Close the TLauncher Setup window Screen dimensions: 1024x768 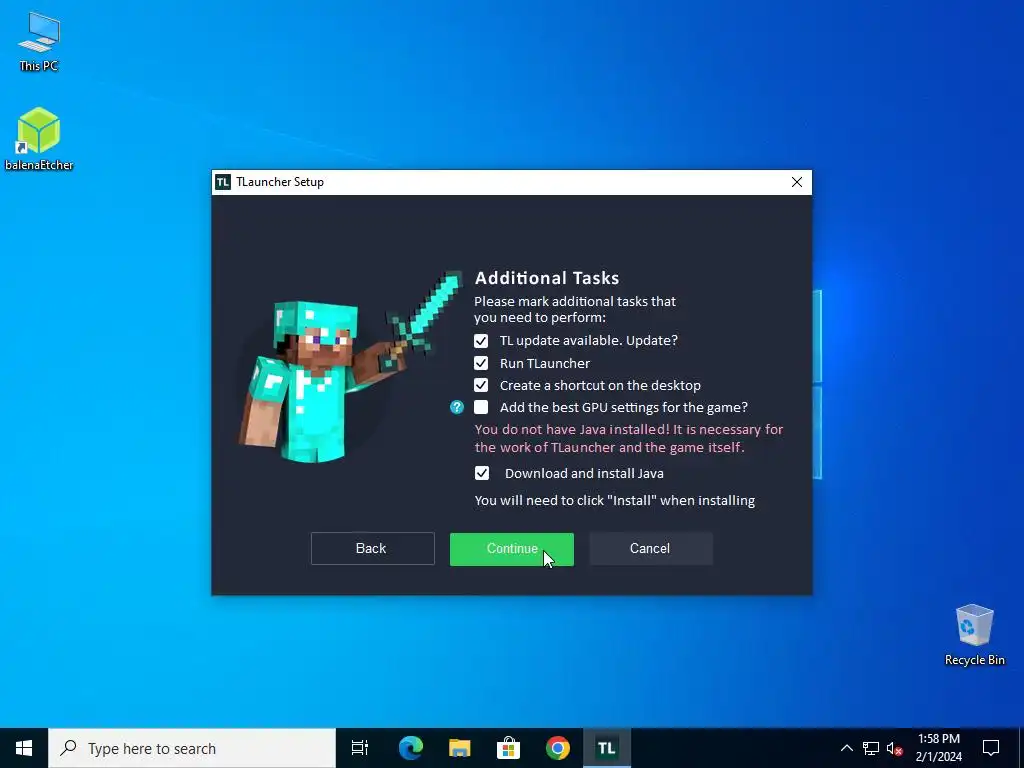pos(797,182)
